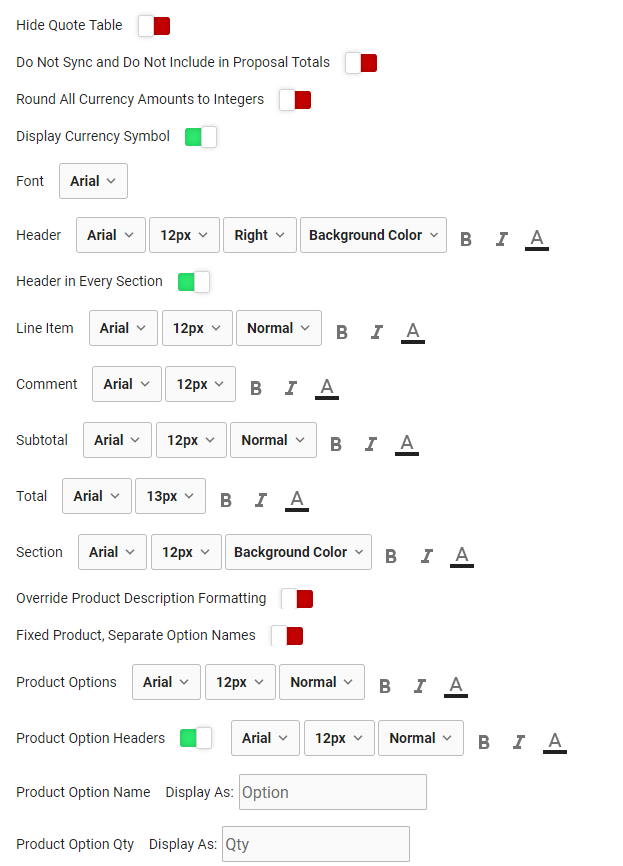Apply italic to the Subtotal row

click(371, 443)
